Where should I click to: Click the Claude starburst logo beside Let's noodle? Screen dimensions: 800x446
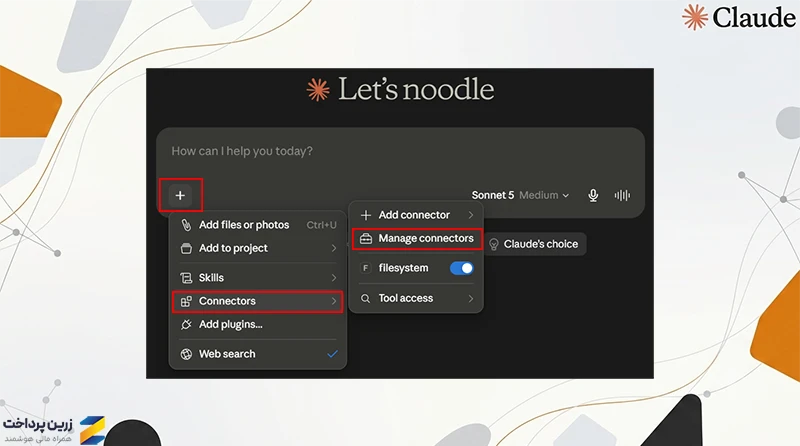[318, 90]
